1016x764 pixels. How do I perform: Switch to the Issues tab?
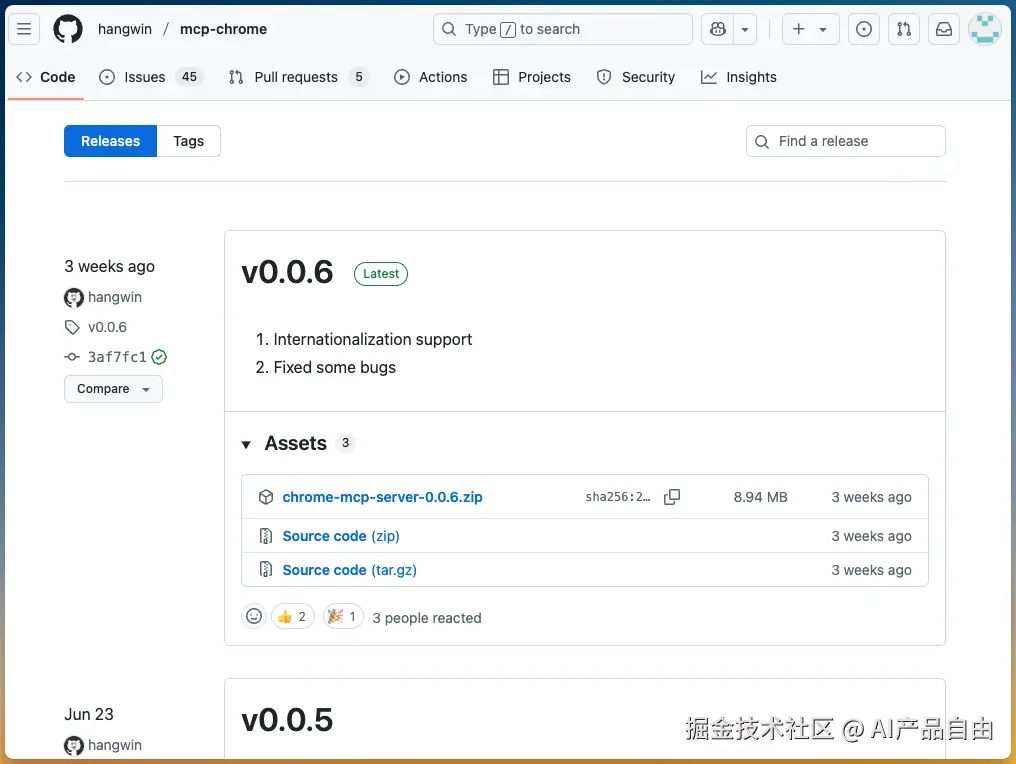click(x=151, y=77)
